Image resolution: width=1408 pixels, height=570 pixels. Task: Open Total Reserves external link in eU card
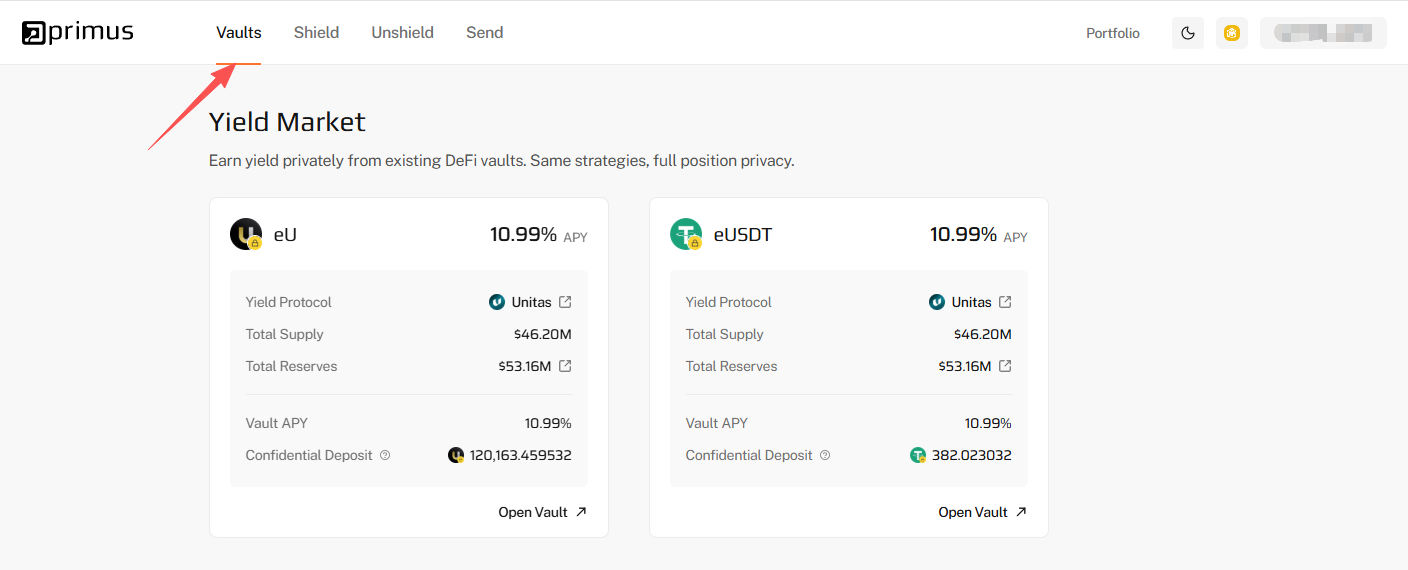click(565, 366)
